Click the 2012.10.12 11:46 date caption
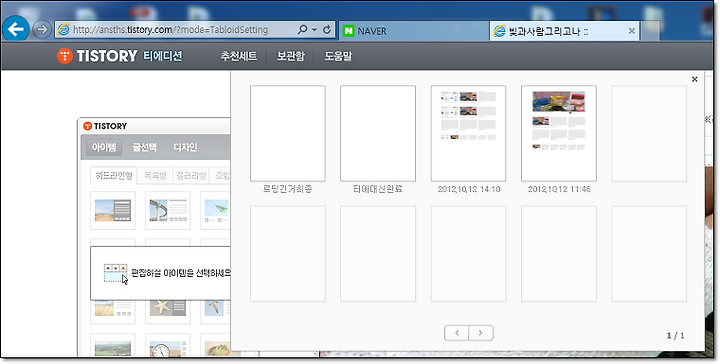720x364 pixels. pyautogui.click(x=559, y=189)
